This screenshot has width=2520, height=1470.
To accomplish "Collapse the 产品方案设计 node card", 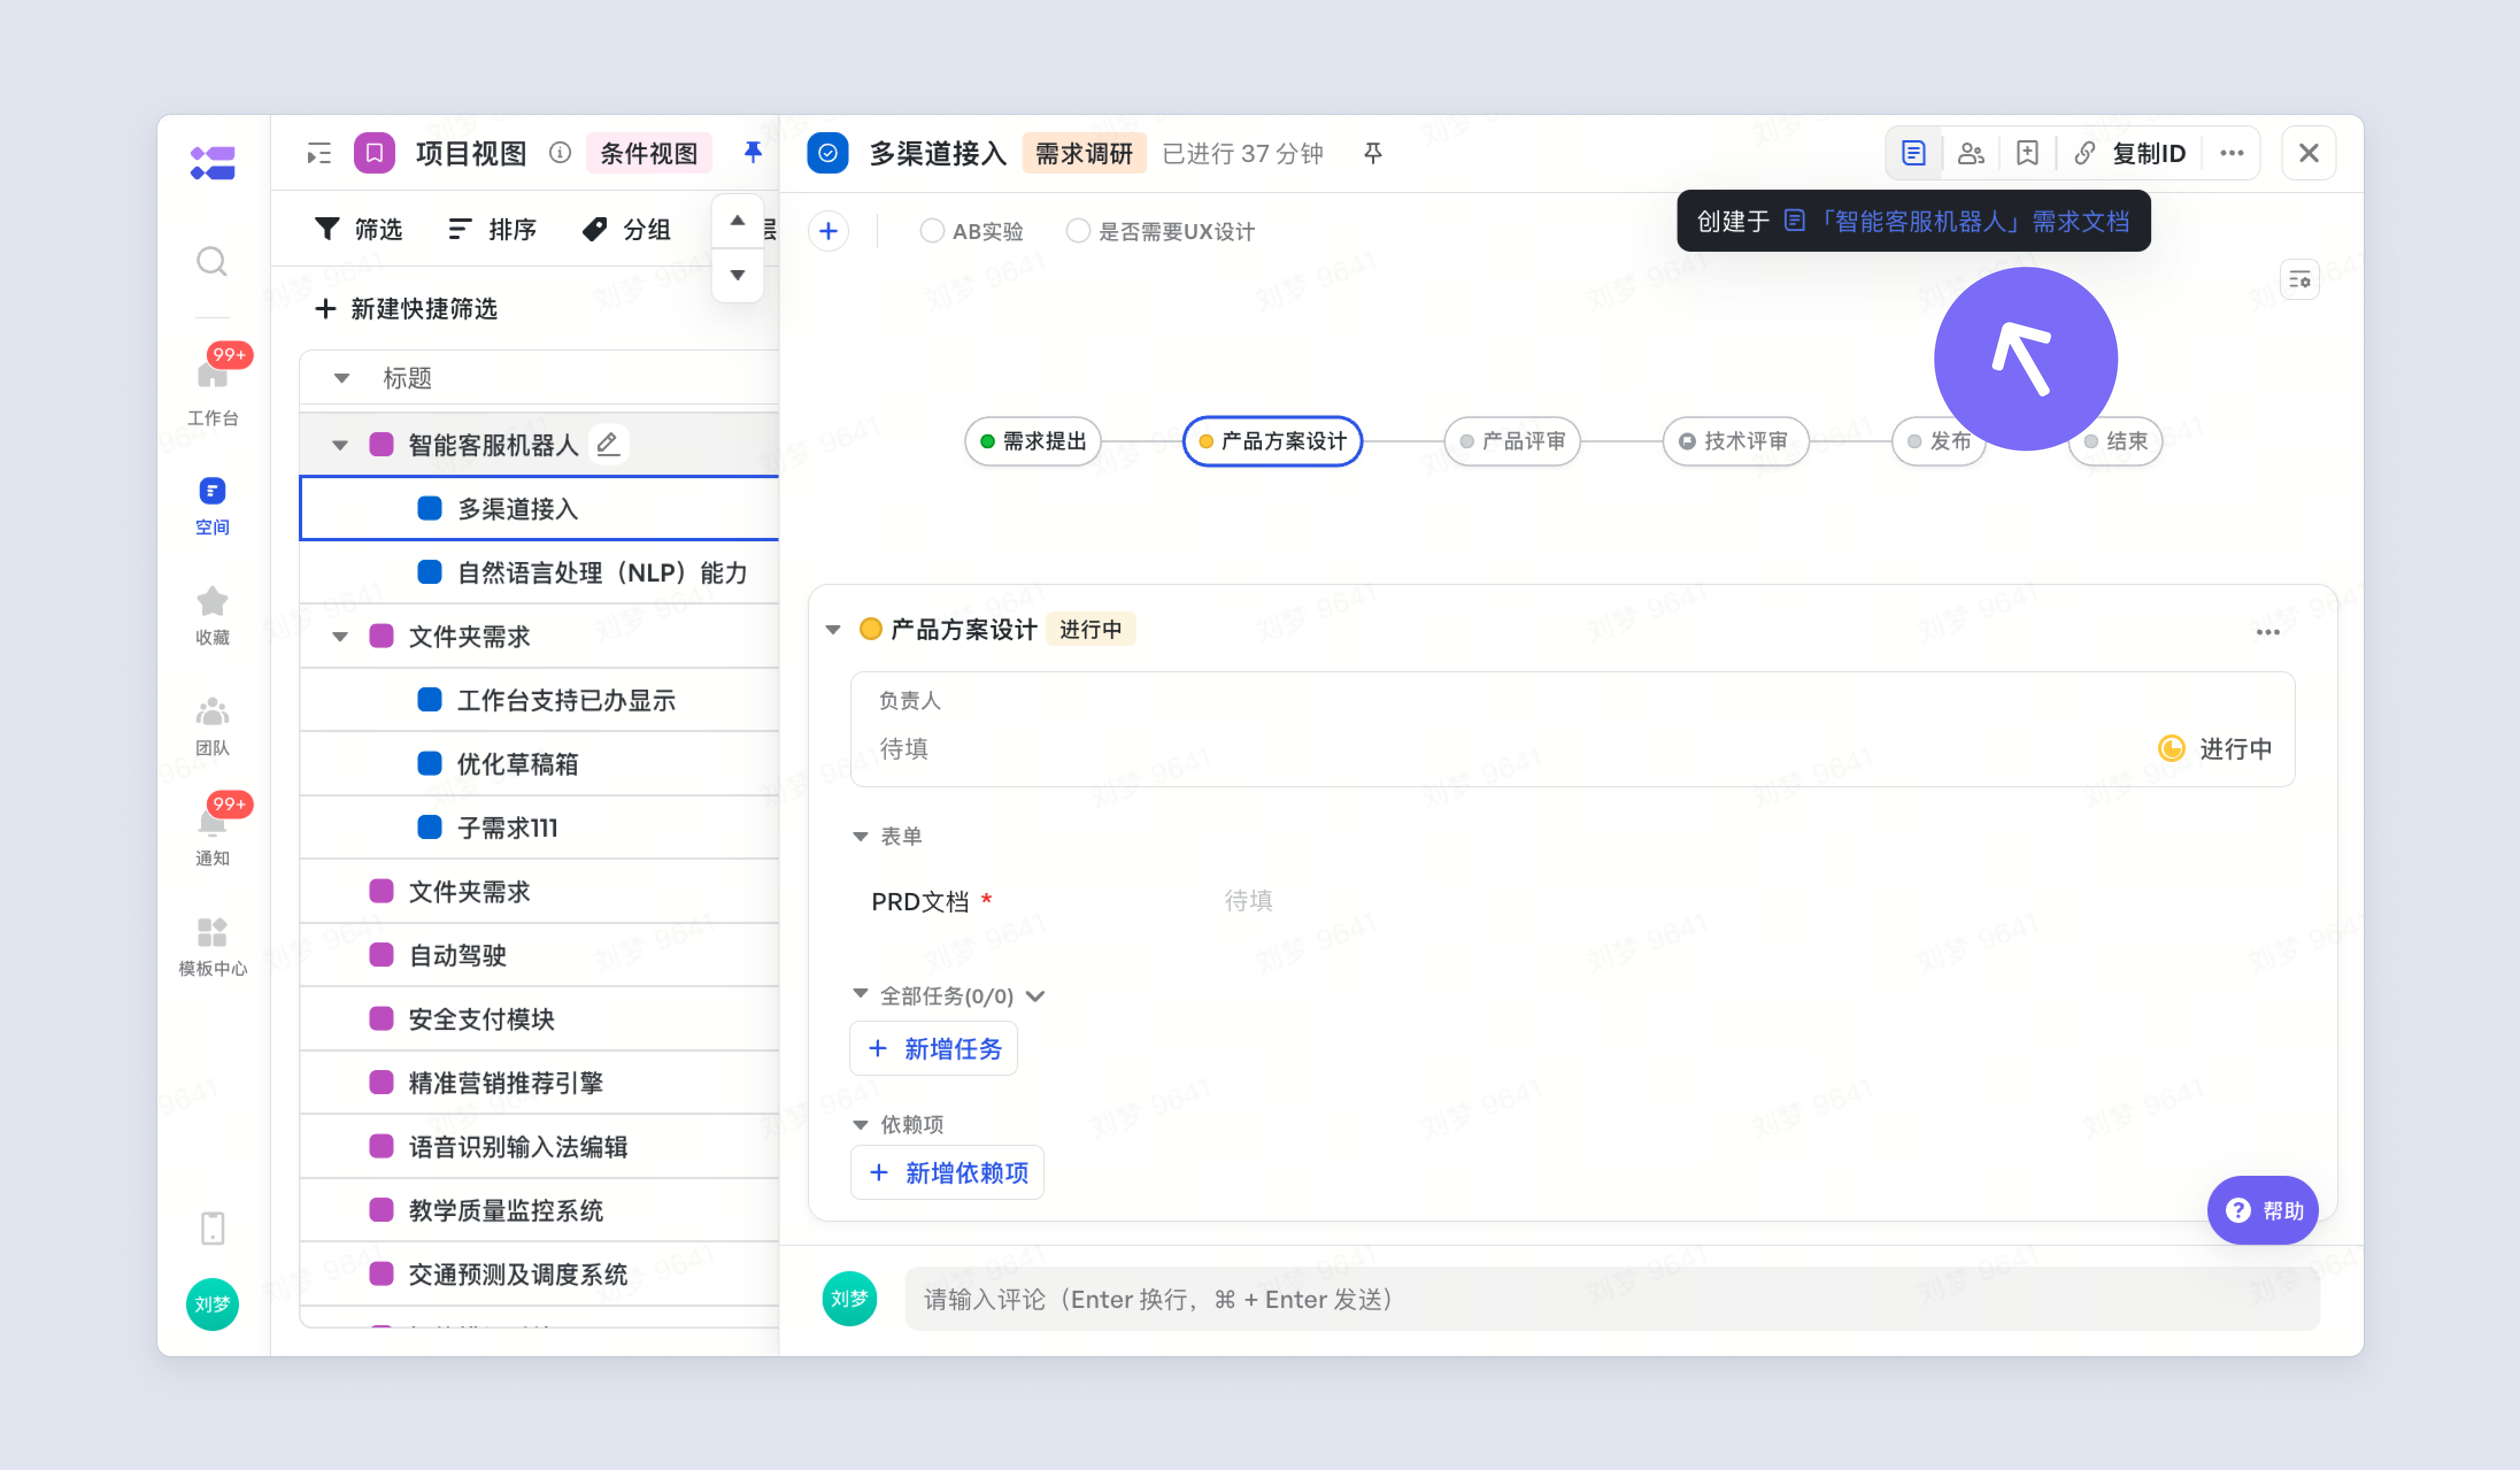I will tap(832, 629).
